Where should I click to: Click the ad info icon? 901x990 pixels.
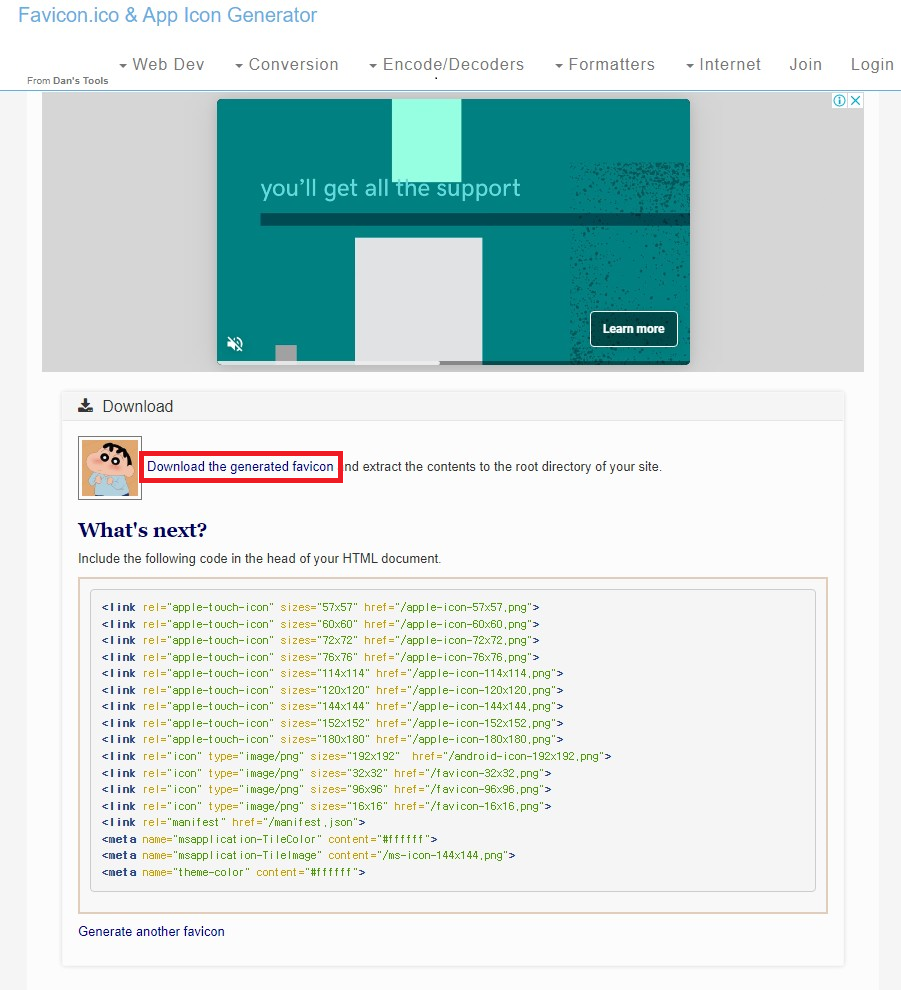pos(839,100)
